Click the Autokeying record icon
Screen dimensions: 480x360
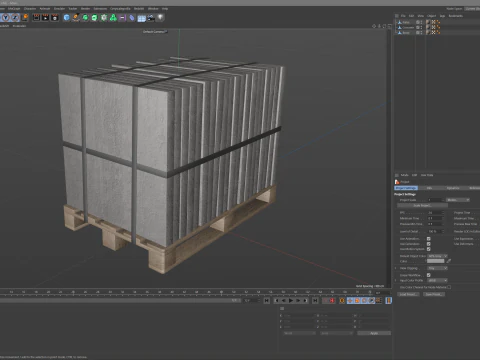[x=332, y=301]
